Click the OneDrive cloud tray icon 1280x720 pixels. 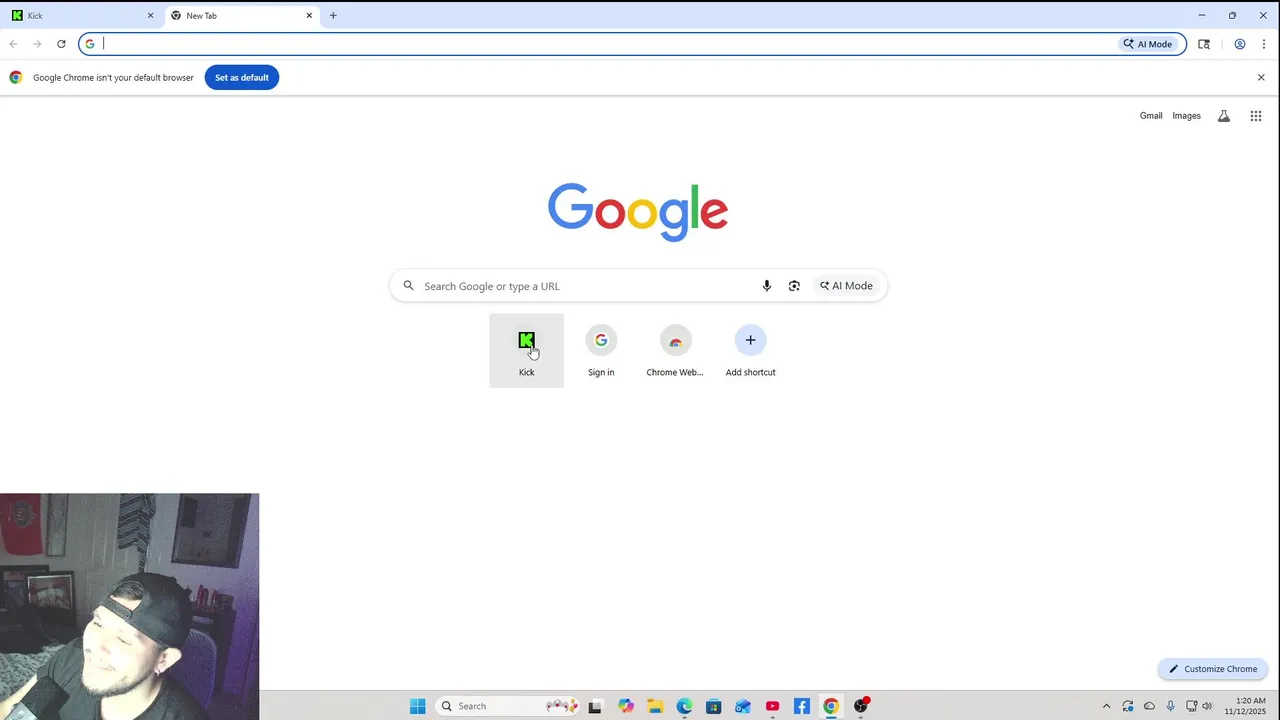pyautogui.click(x=1149, y=706)
